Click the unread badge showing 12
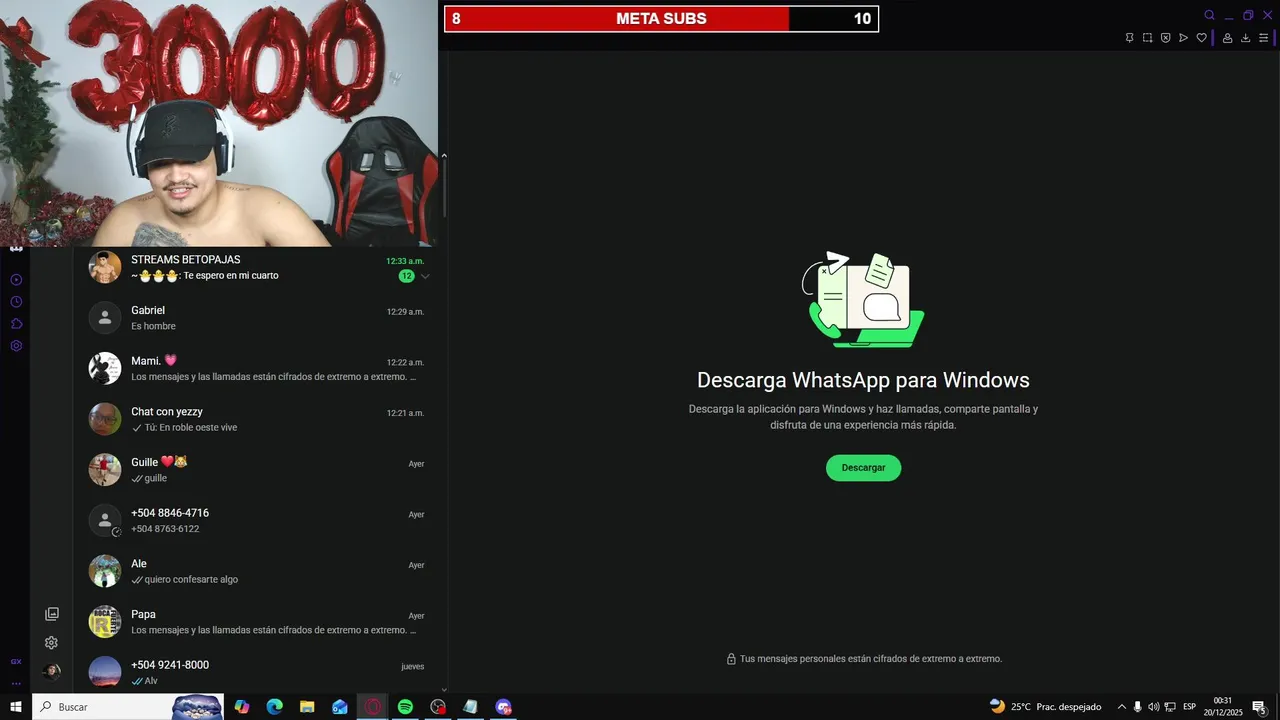This screenshot has height=720, width=1280. [406, 276]
